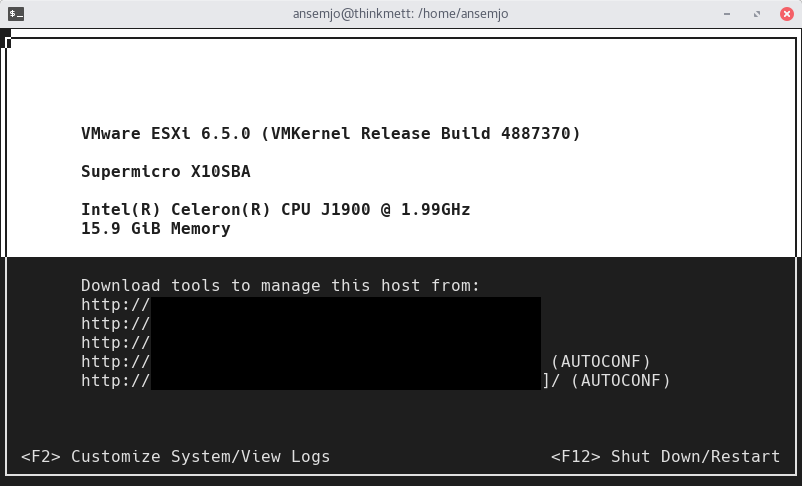
Task: Click the Intel Celeron CPU J1900 line
Action: pyautogui.click(x=275, y=210)
